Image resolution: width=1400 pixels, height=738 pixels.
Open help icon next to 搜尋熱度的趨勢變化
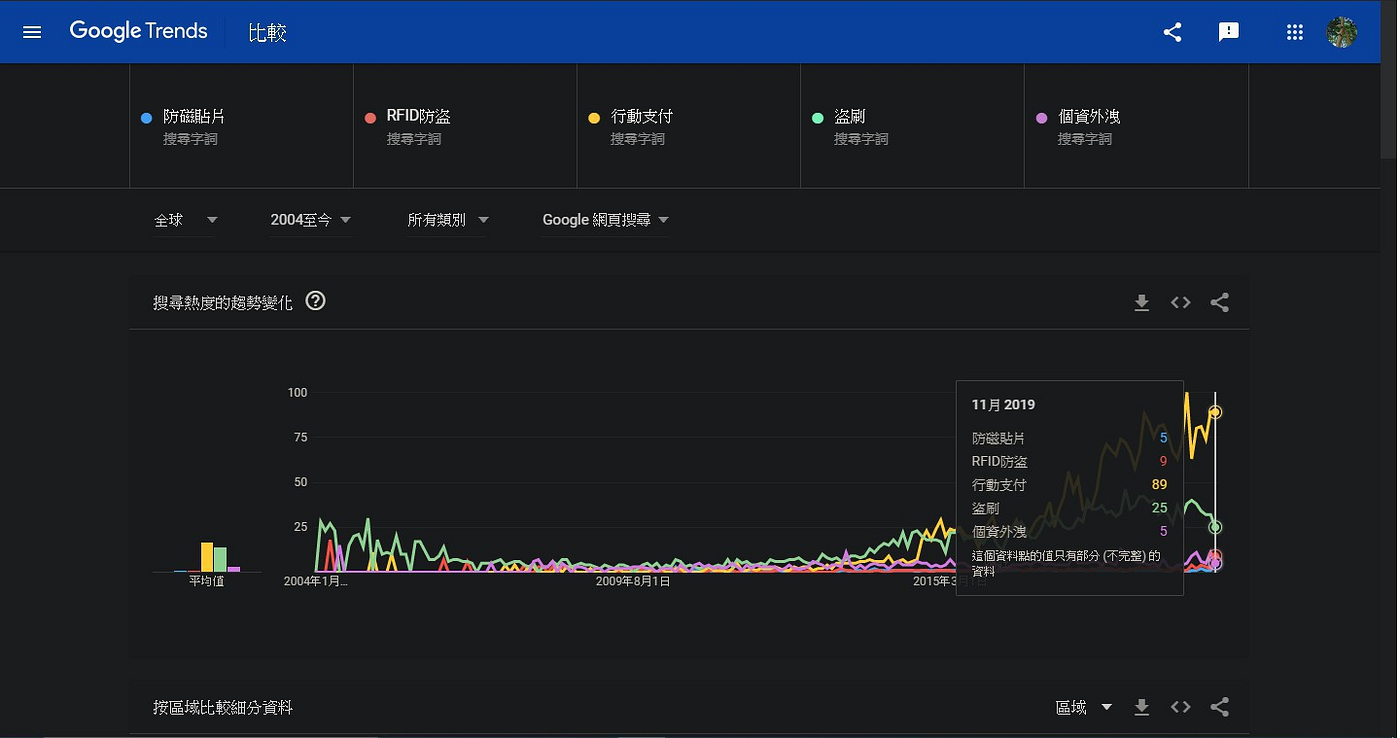316,301
